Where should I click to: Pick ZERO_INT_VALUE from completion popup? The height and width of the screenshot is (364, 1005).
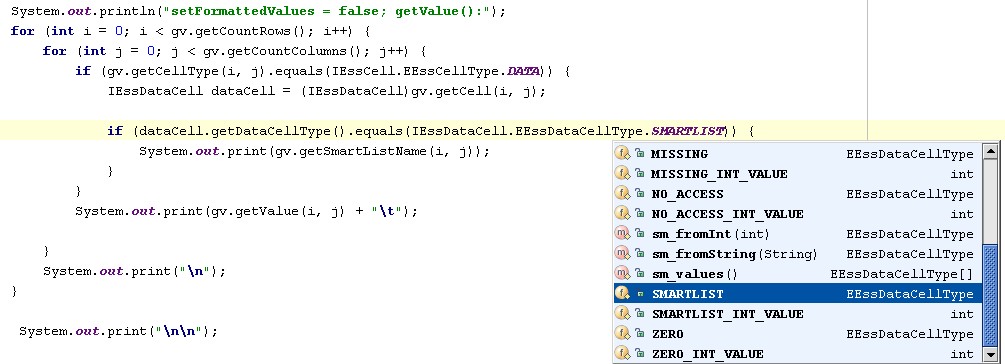pyautogui.click(x=797, y=354)
